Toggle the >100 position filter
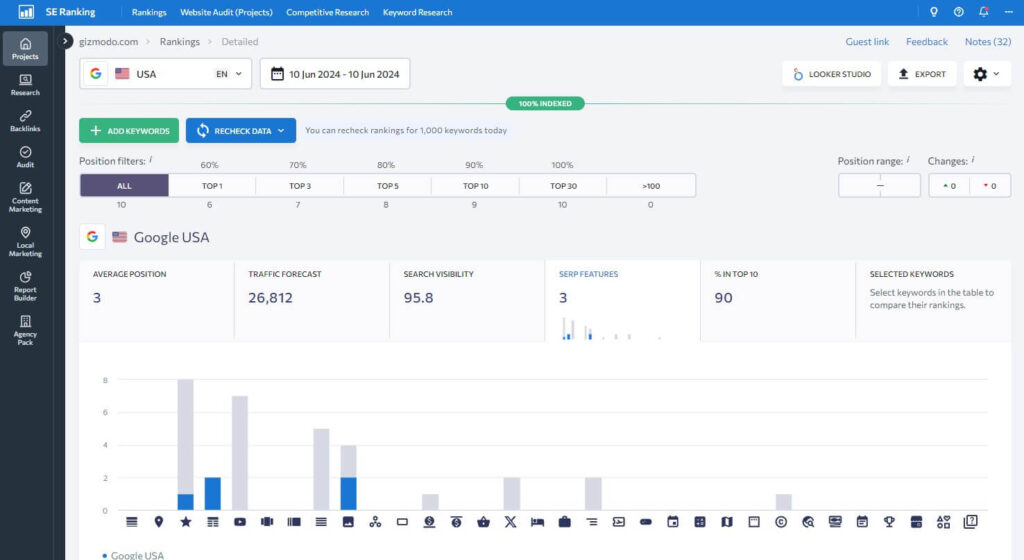The image size is (1024, 560). (651, 186)
